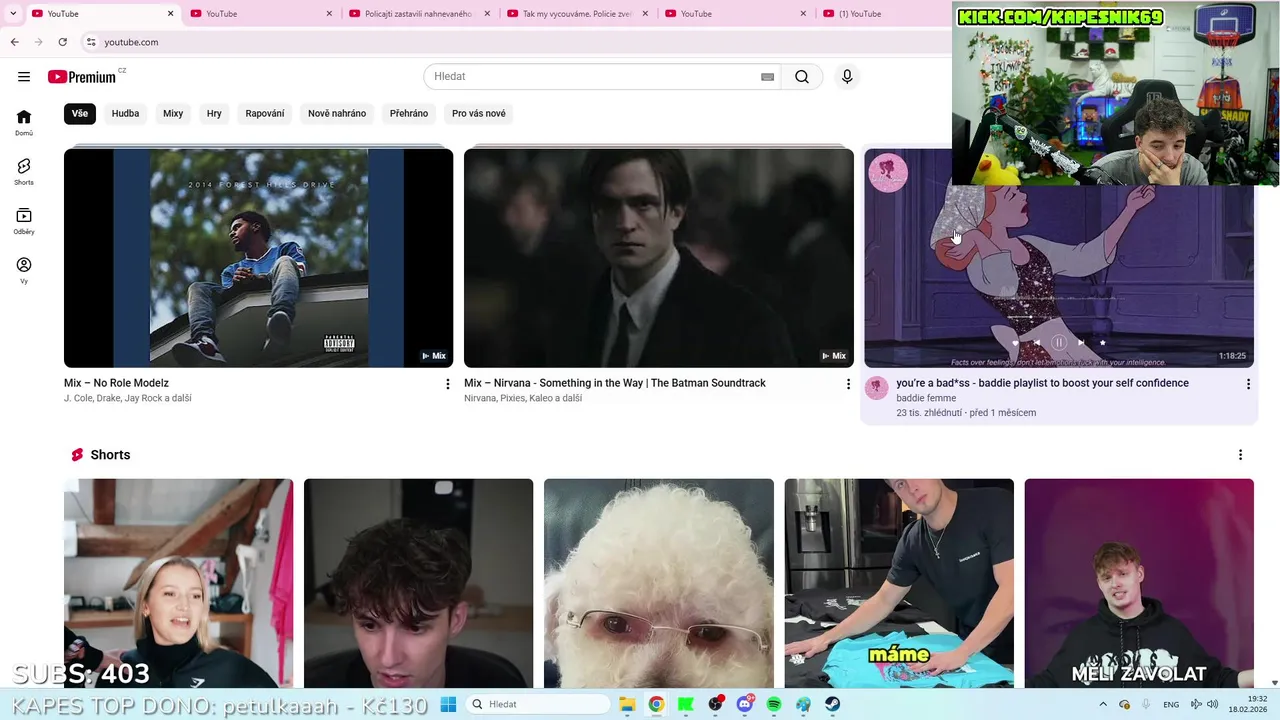The image size is (1280, 720).
Task: Open Odběry subscriptions in the sidebar
Action: [24, 221]
